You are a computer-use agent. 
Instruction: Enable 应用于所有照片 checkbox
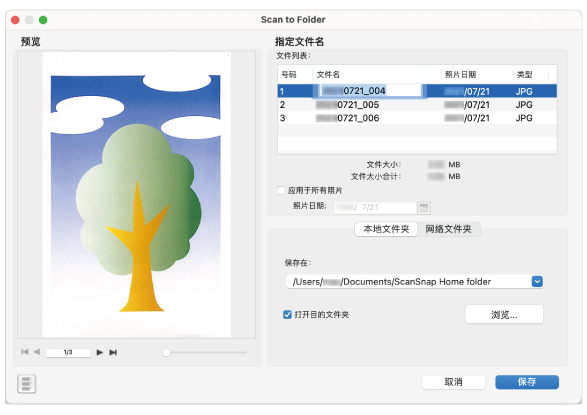(281, 190)
